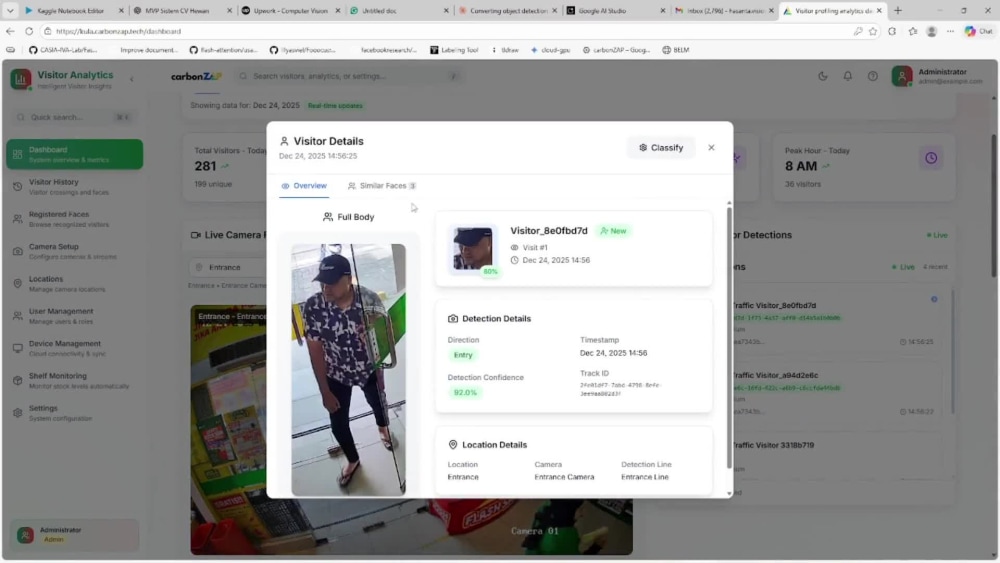
Task: Bookmark this page with star icon
Action: coord(873,31)
